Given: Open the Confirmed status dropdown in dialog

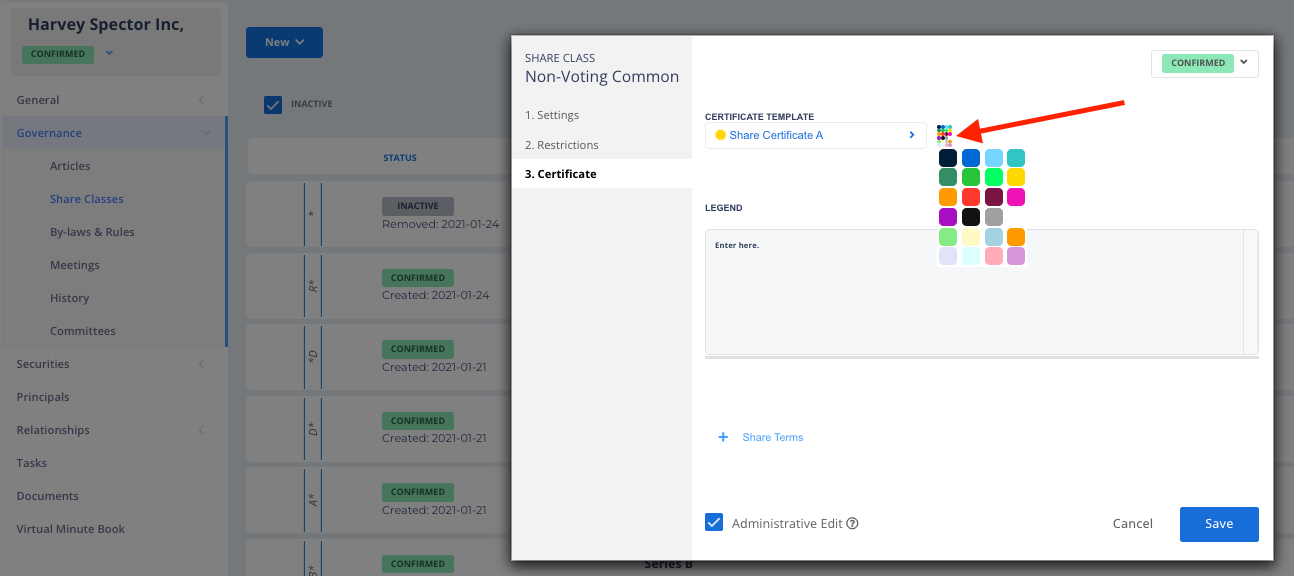Looking at the screenshot, I should [x=1204, y=63].
